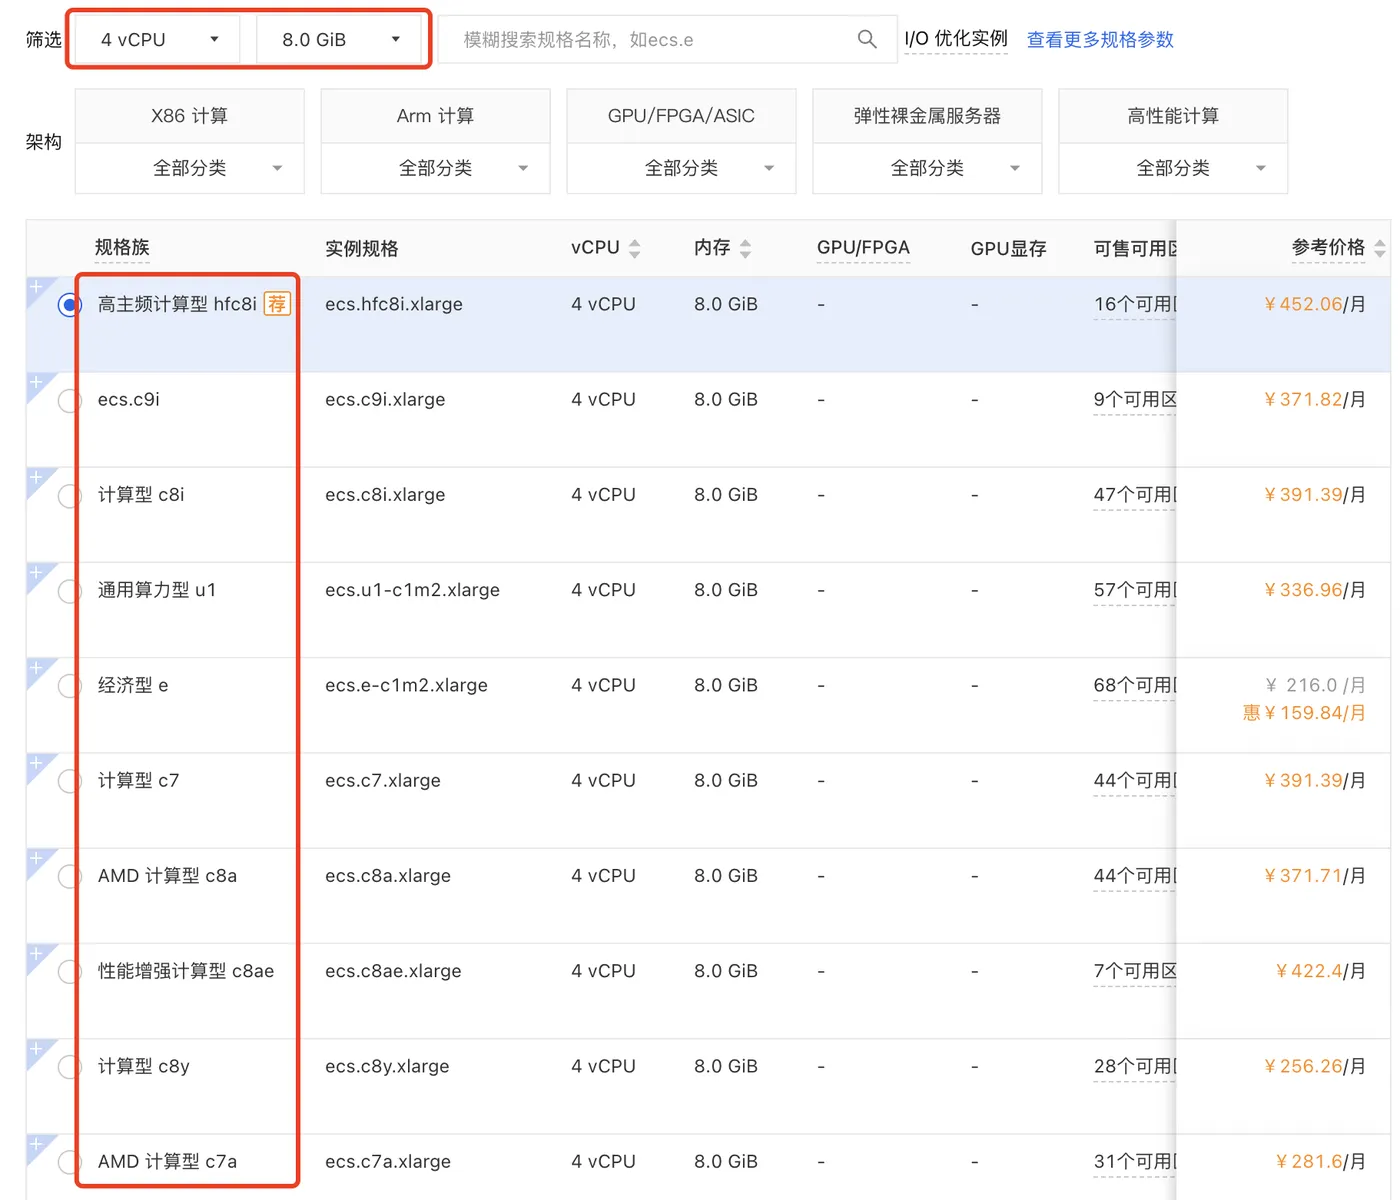Open 全部分类 dropdown under 高性能计算
The height and width of the screenshot is (1200, 1400).
coord(1174,168)
